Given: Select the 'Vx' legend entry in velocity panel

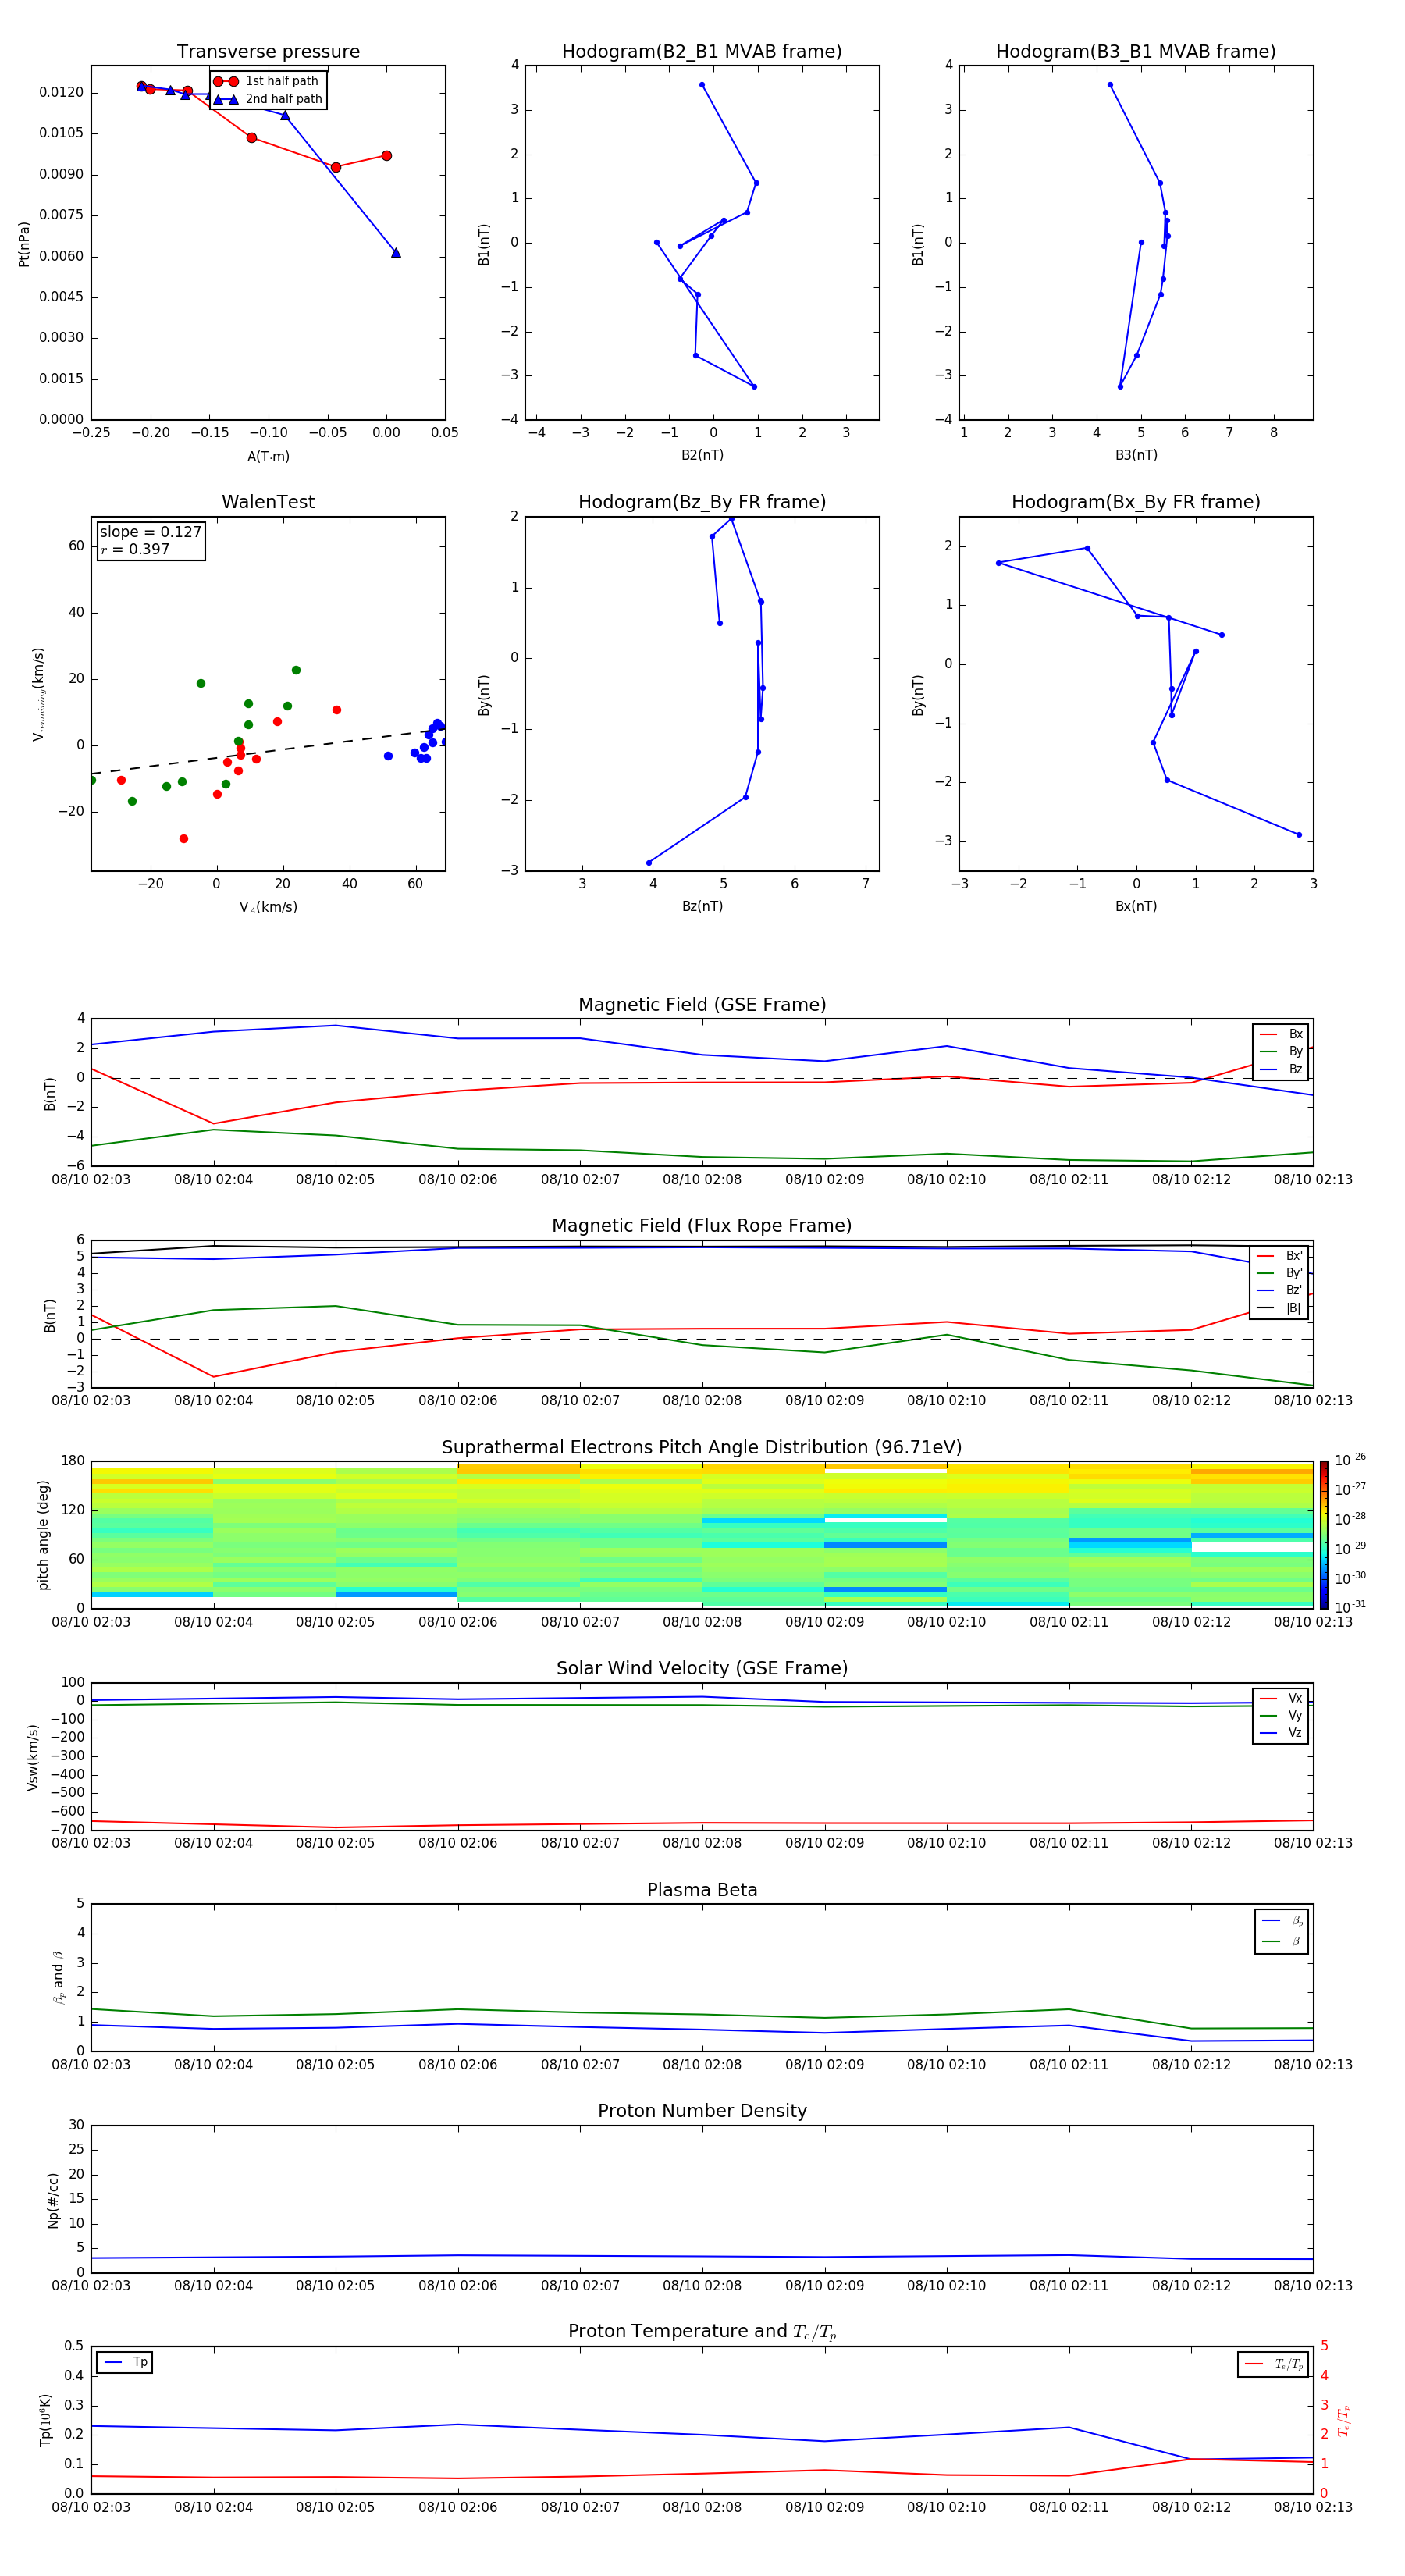Looking at the screenshot, I should (x=1281, y=1698).
